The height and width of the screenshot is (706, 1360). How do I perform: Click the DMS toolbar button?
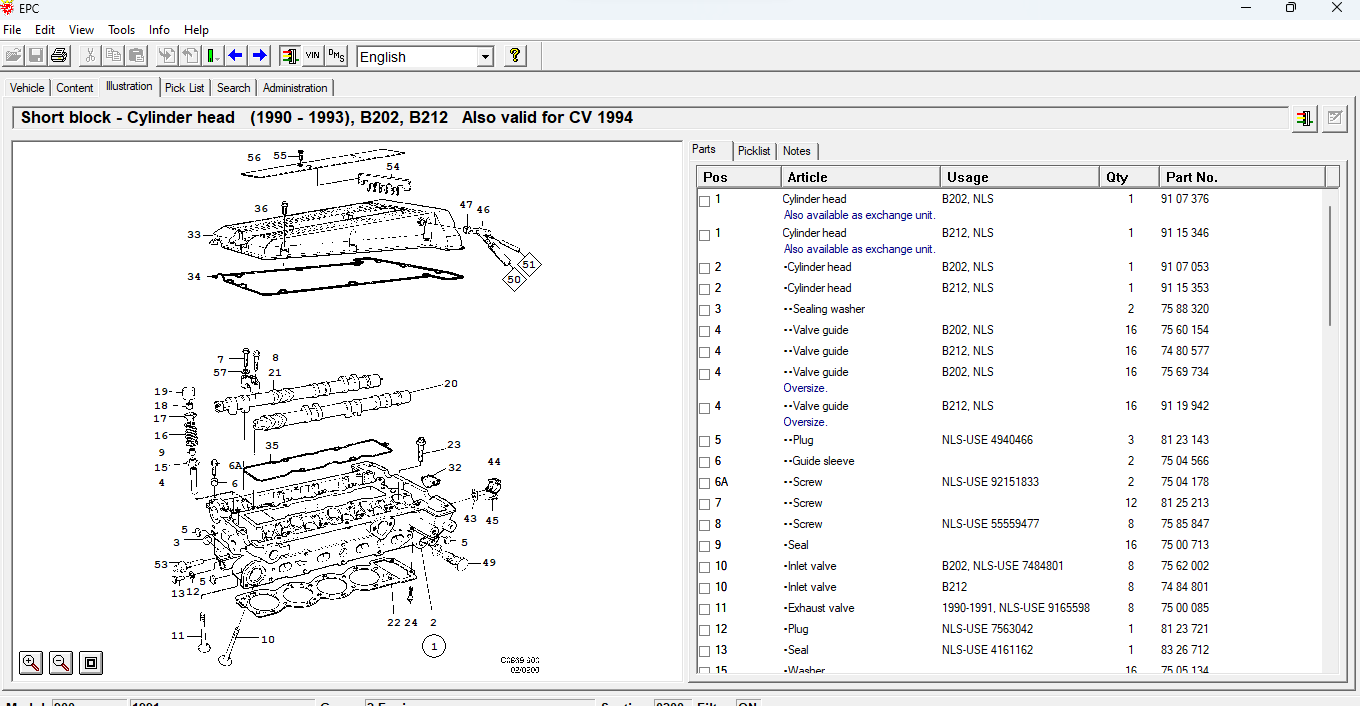pos(336,56)
